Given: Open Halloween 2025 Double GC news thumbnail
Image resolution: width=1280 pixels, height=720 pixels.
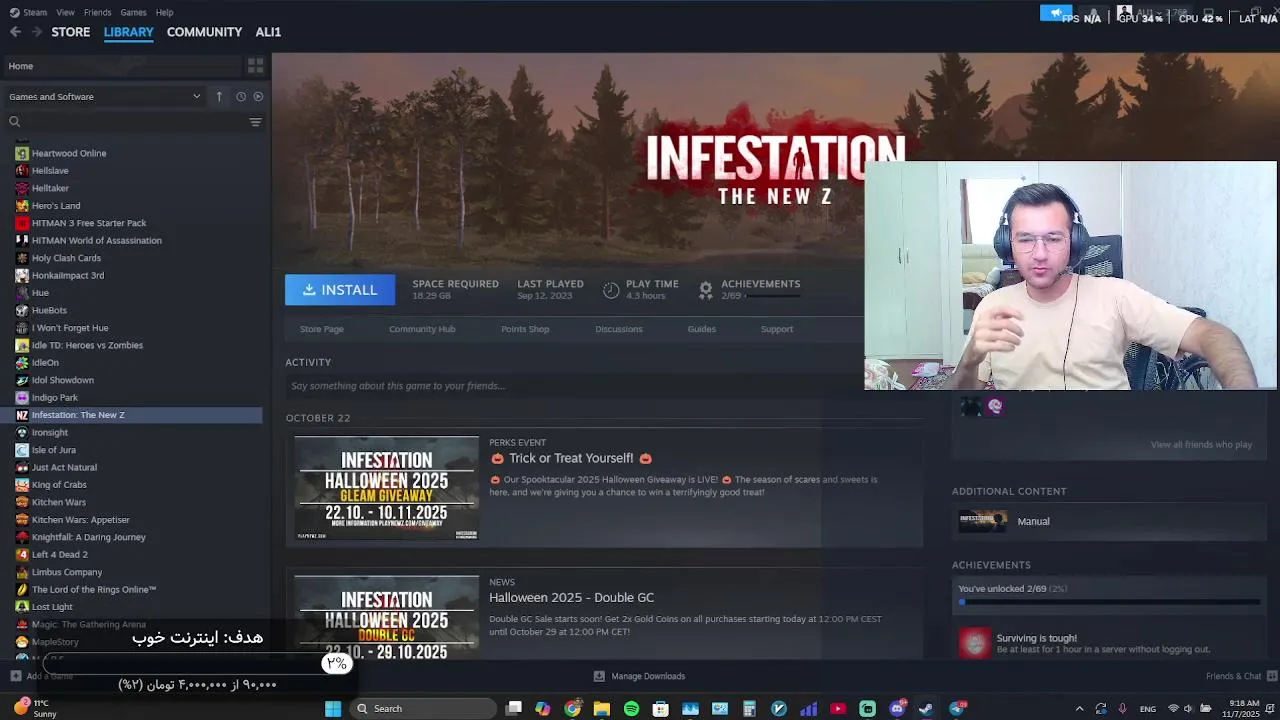Looking at the screenshot, I should tap(387, 618).
